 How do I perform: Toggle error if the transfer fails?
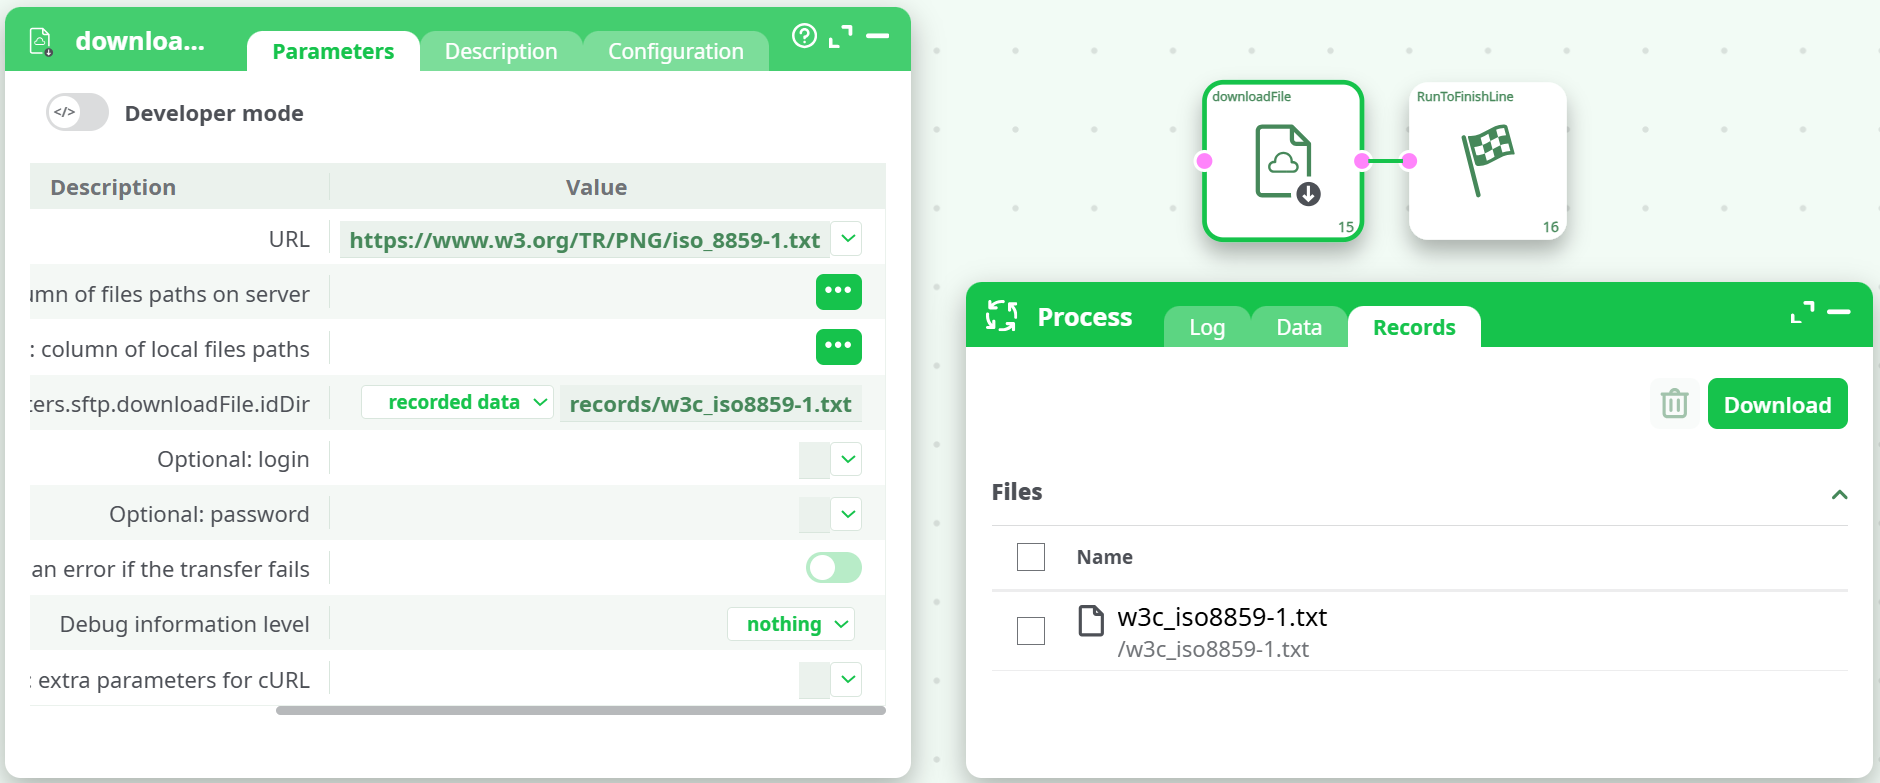pos(834,568)
